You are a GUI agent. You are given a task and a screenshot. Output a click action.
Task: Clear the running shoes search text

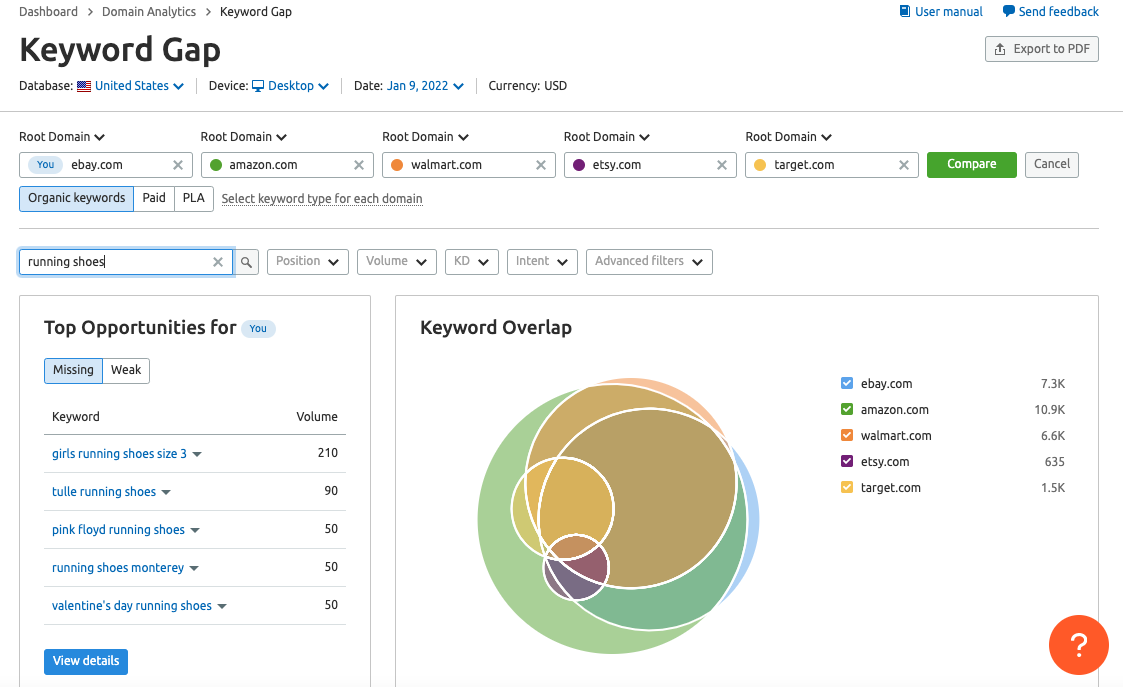(218, 262)
